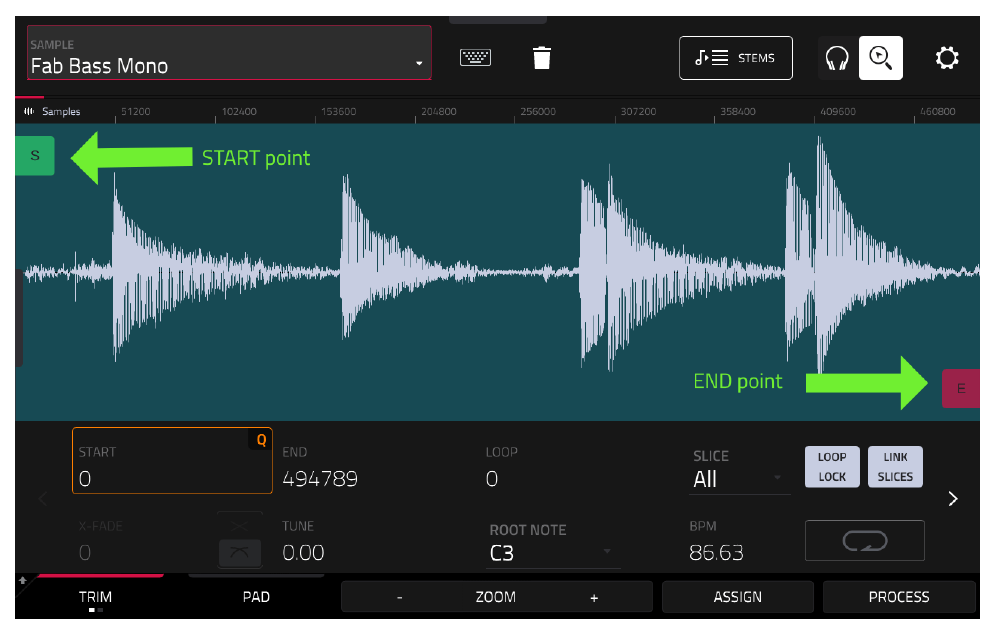
Task: Select the red E end marker
Action: click(x=960, y=388)
